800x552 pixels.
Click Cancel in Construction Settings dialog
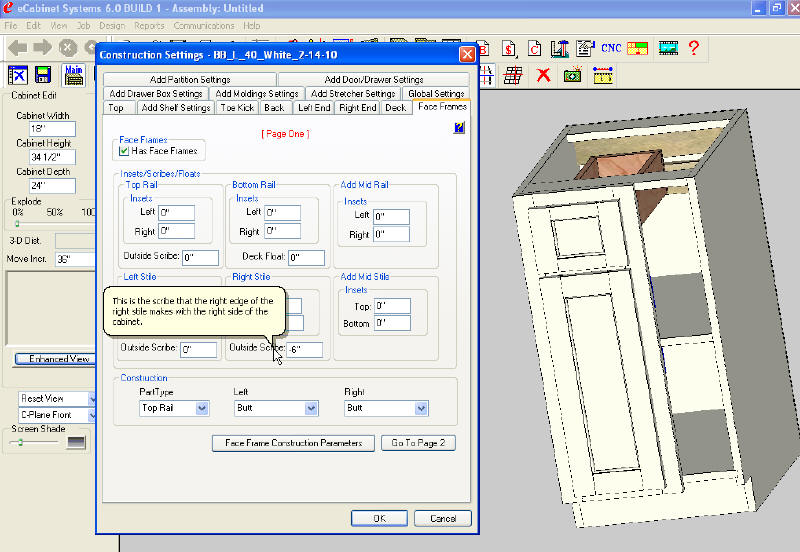[x=443, y=518]
